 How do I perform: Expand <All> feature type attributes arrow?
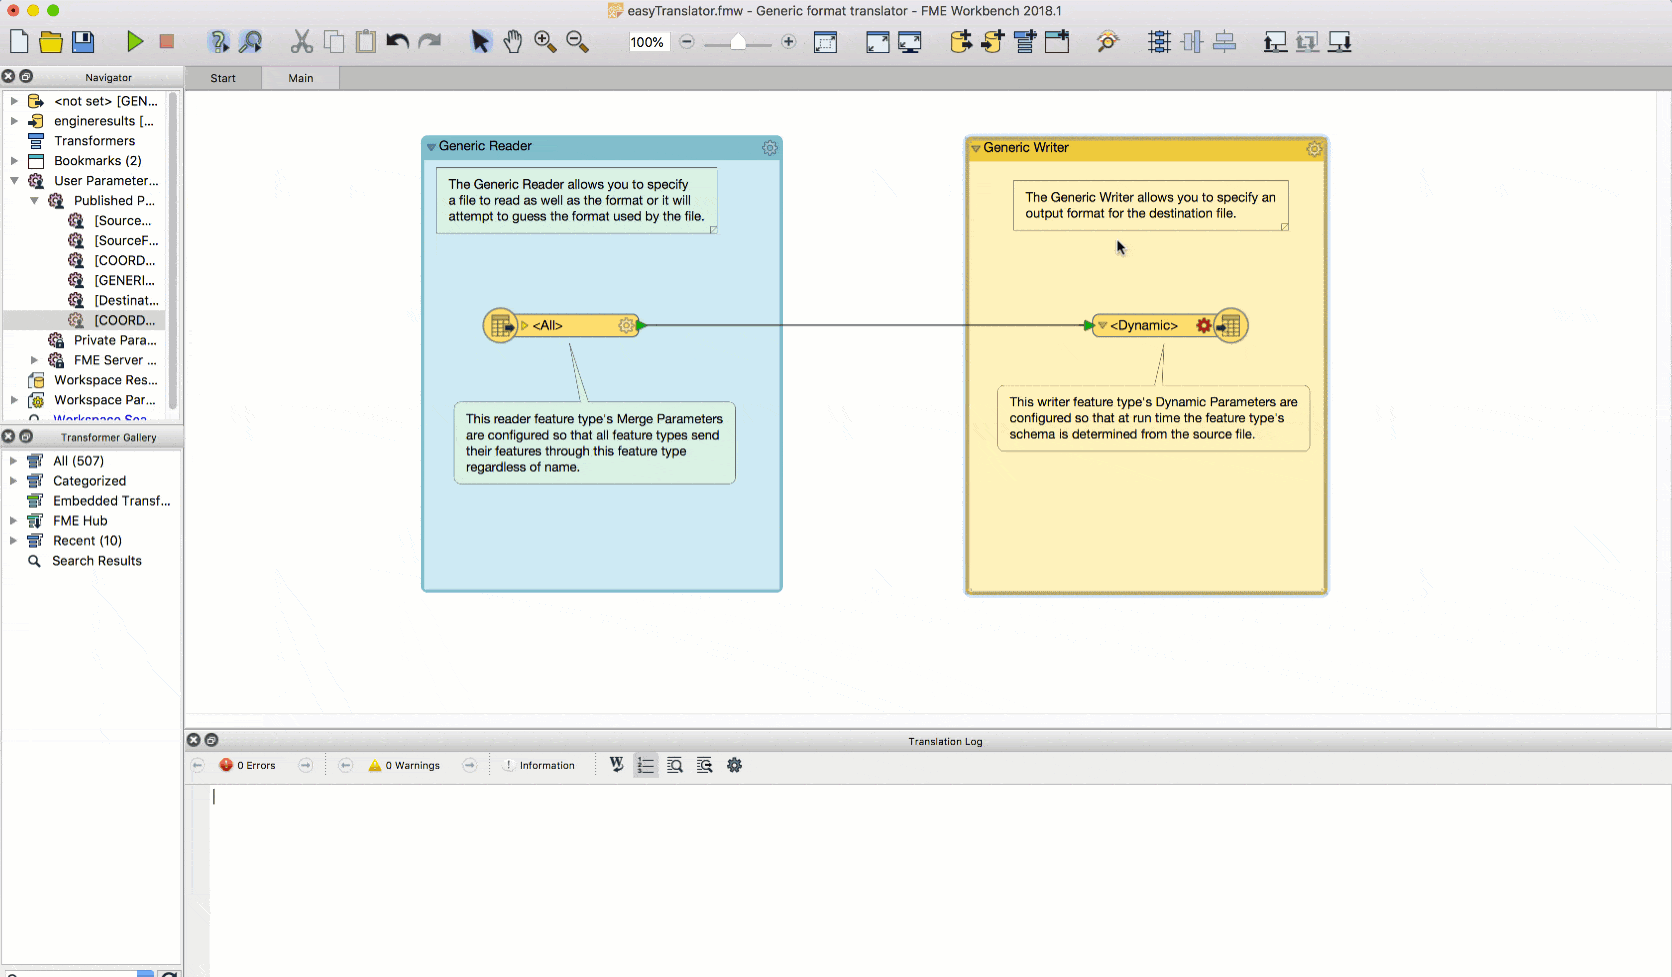pos(524,326)
